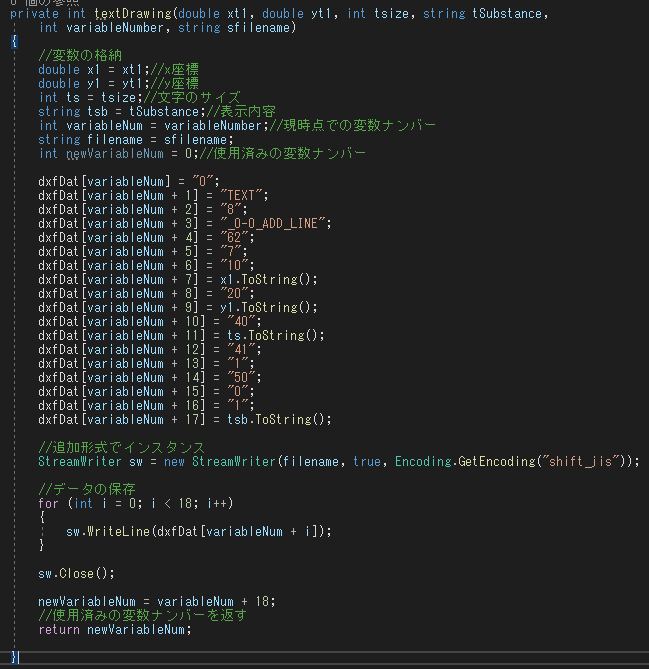Click the 'newVariableNum = variableNum + 18;' line
This screenshot has width=649, height=669.
[x=157, y=602]
